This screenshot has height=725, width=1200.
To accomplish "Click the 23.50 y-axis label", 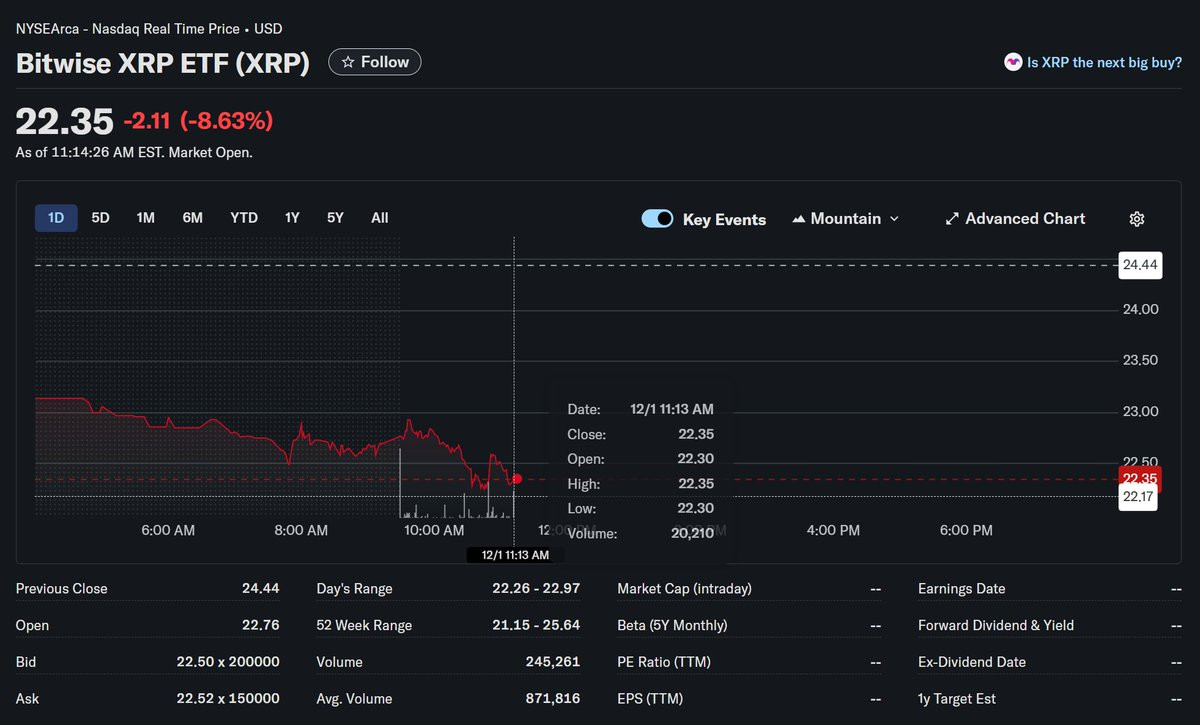I will click(1141, 361).
